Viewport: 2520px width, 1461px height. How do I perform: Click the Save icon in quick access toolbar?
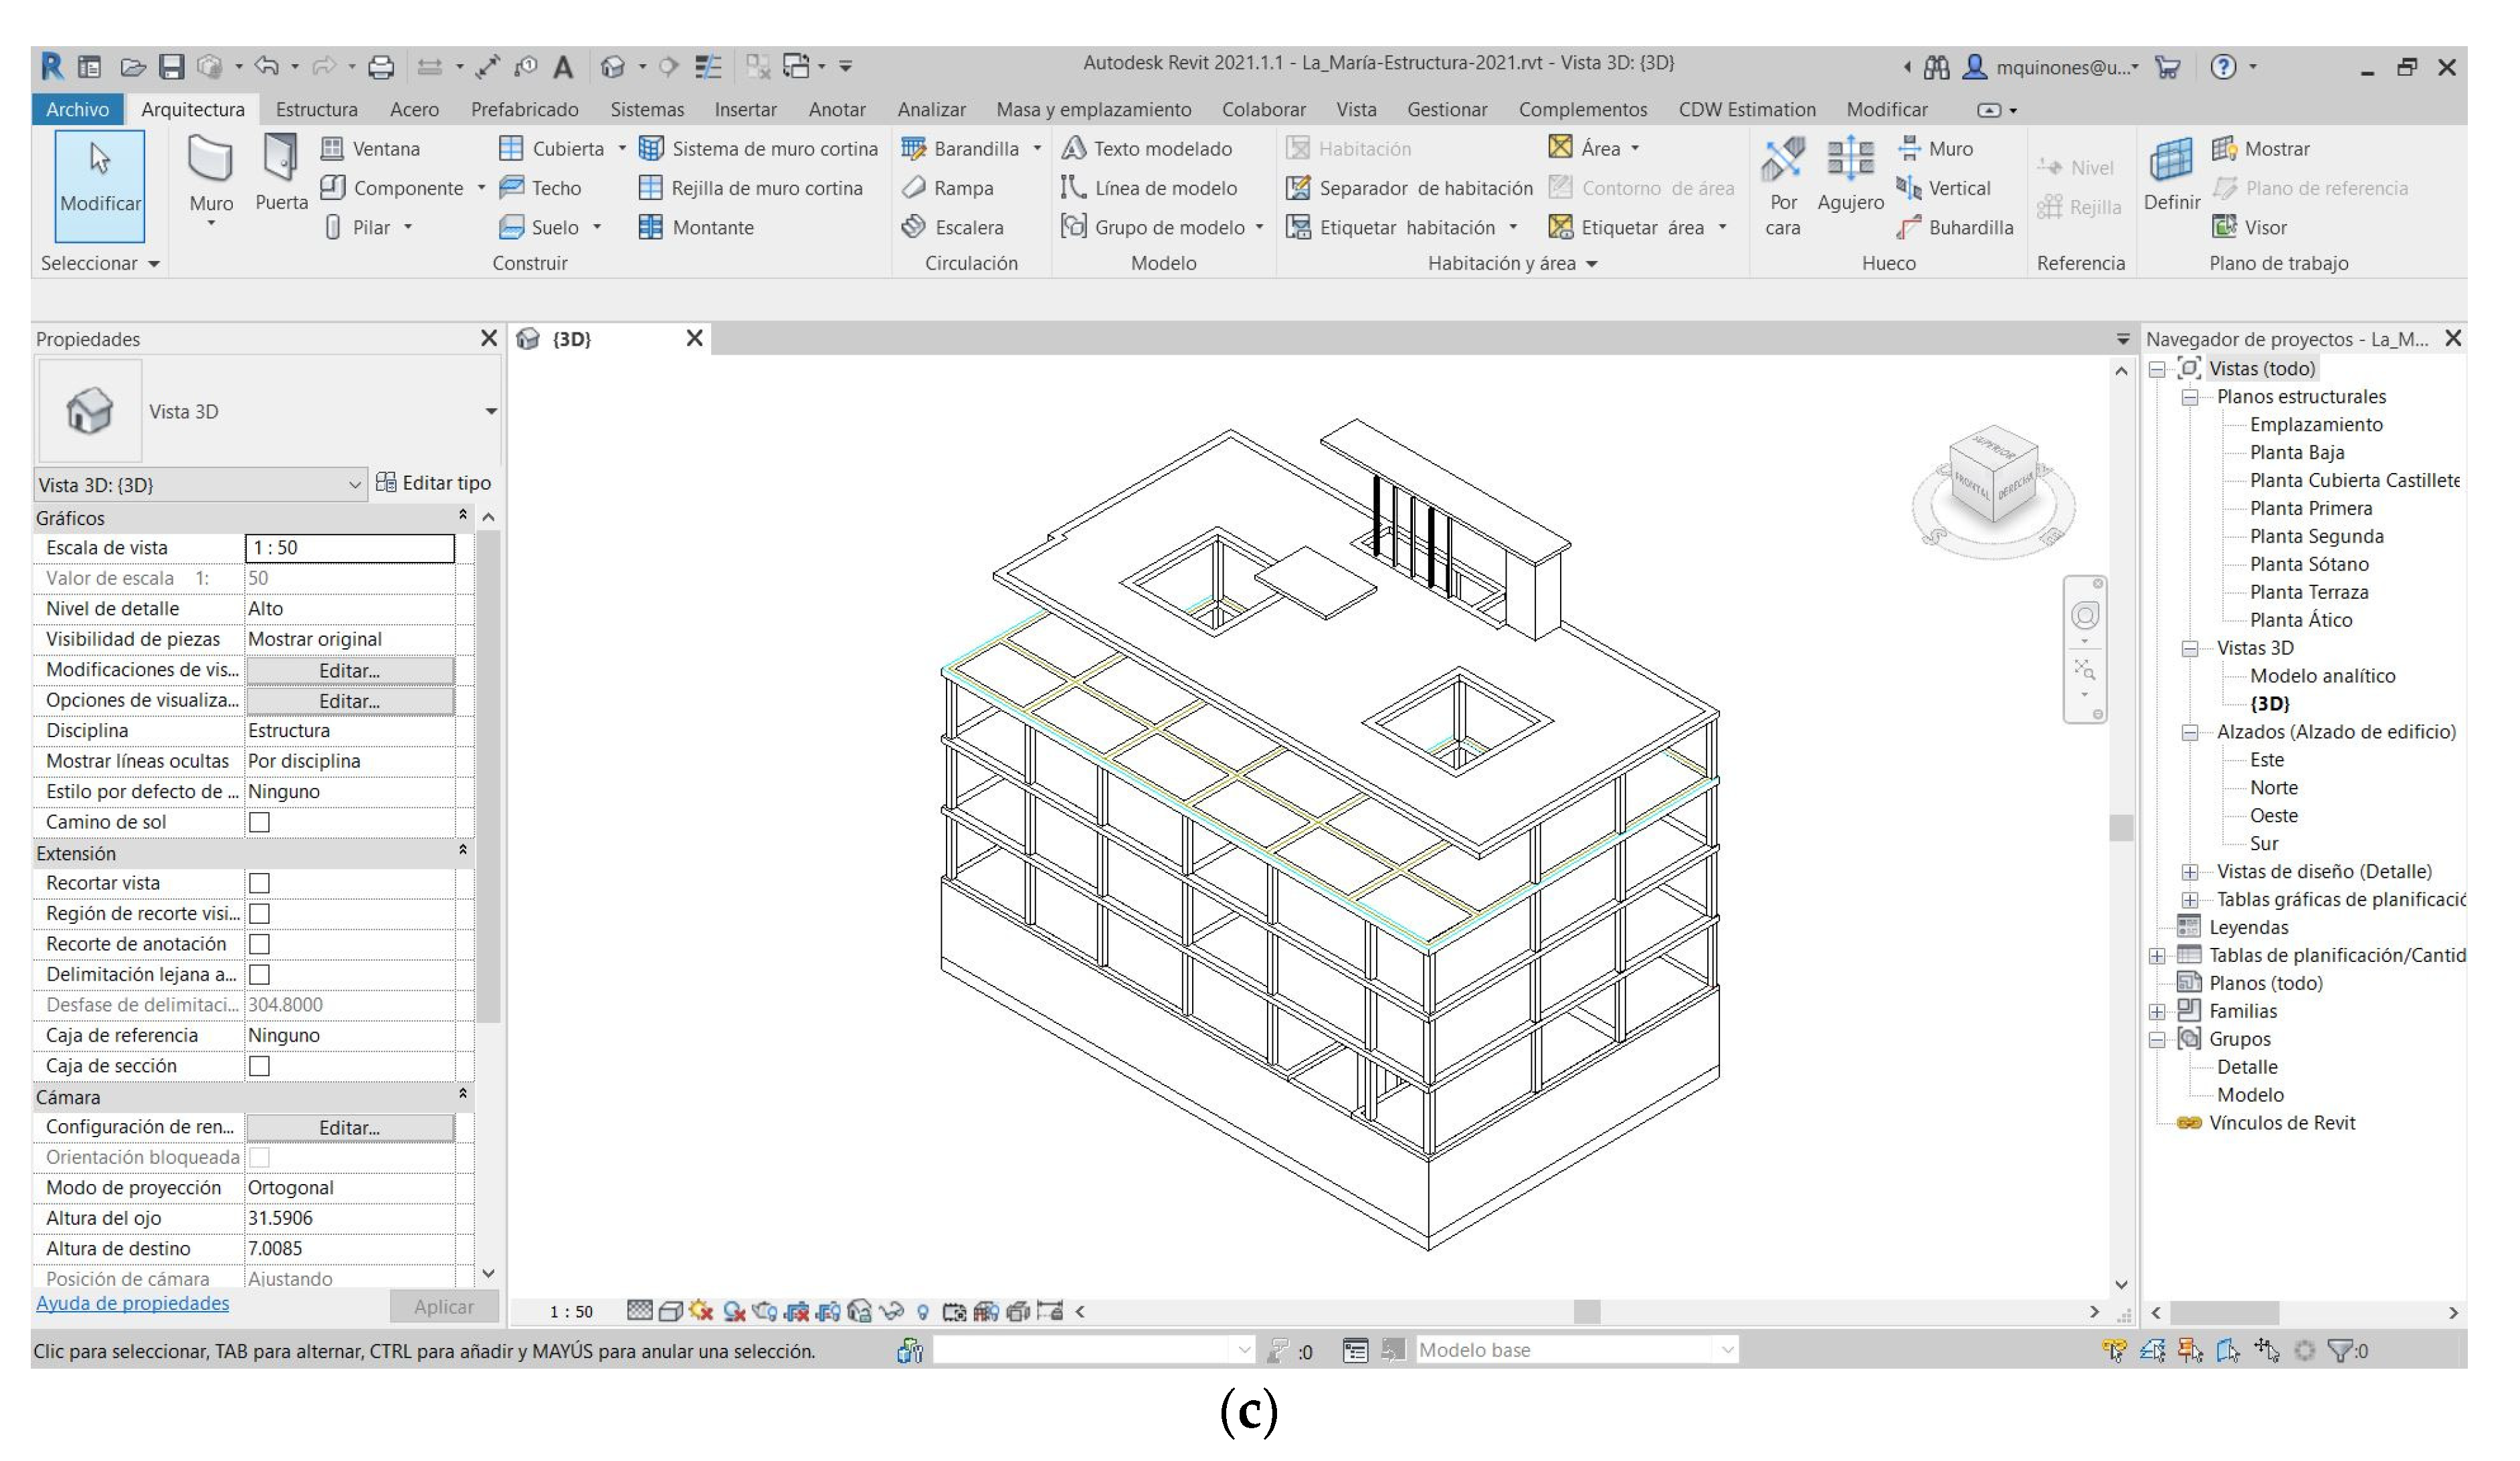tap(173, 67)
